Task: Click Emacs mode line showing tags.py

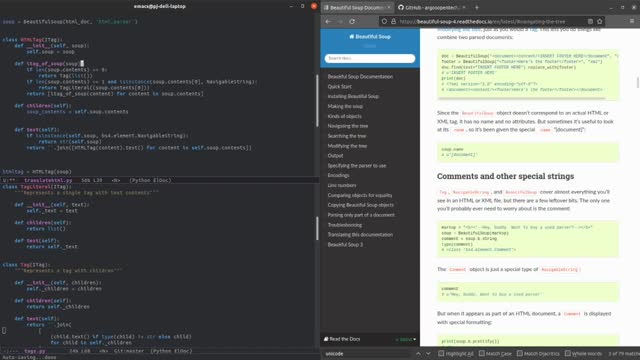Action: [x=159, y=351]
